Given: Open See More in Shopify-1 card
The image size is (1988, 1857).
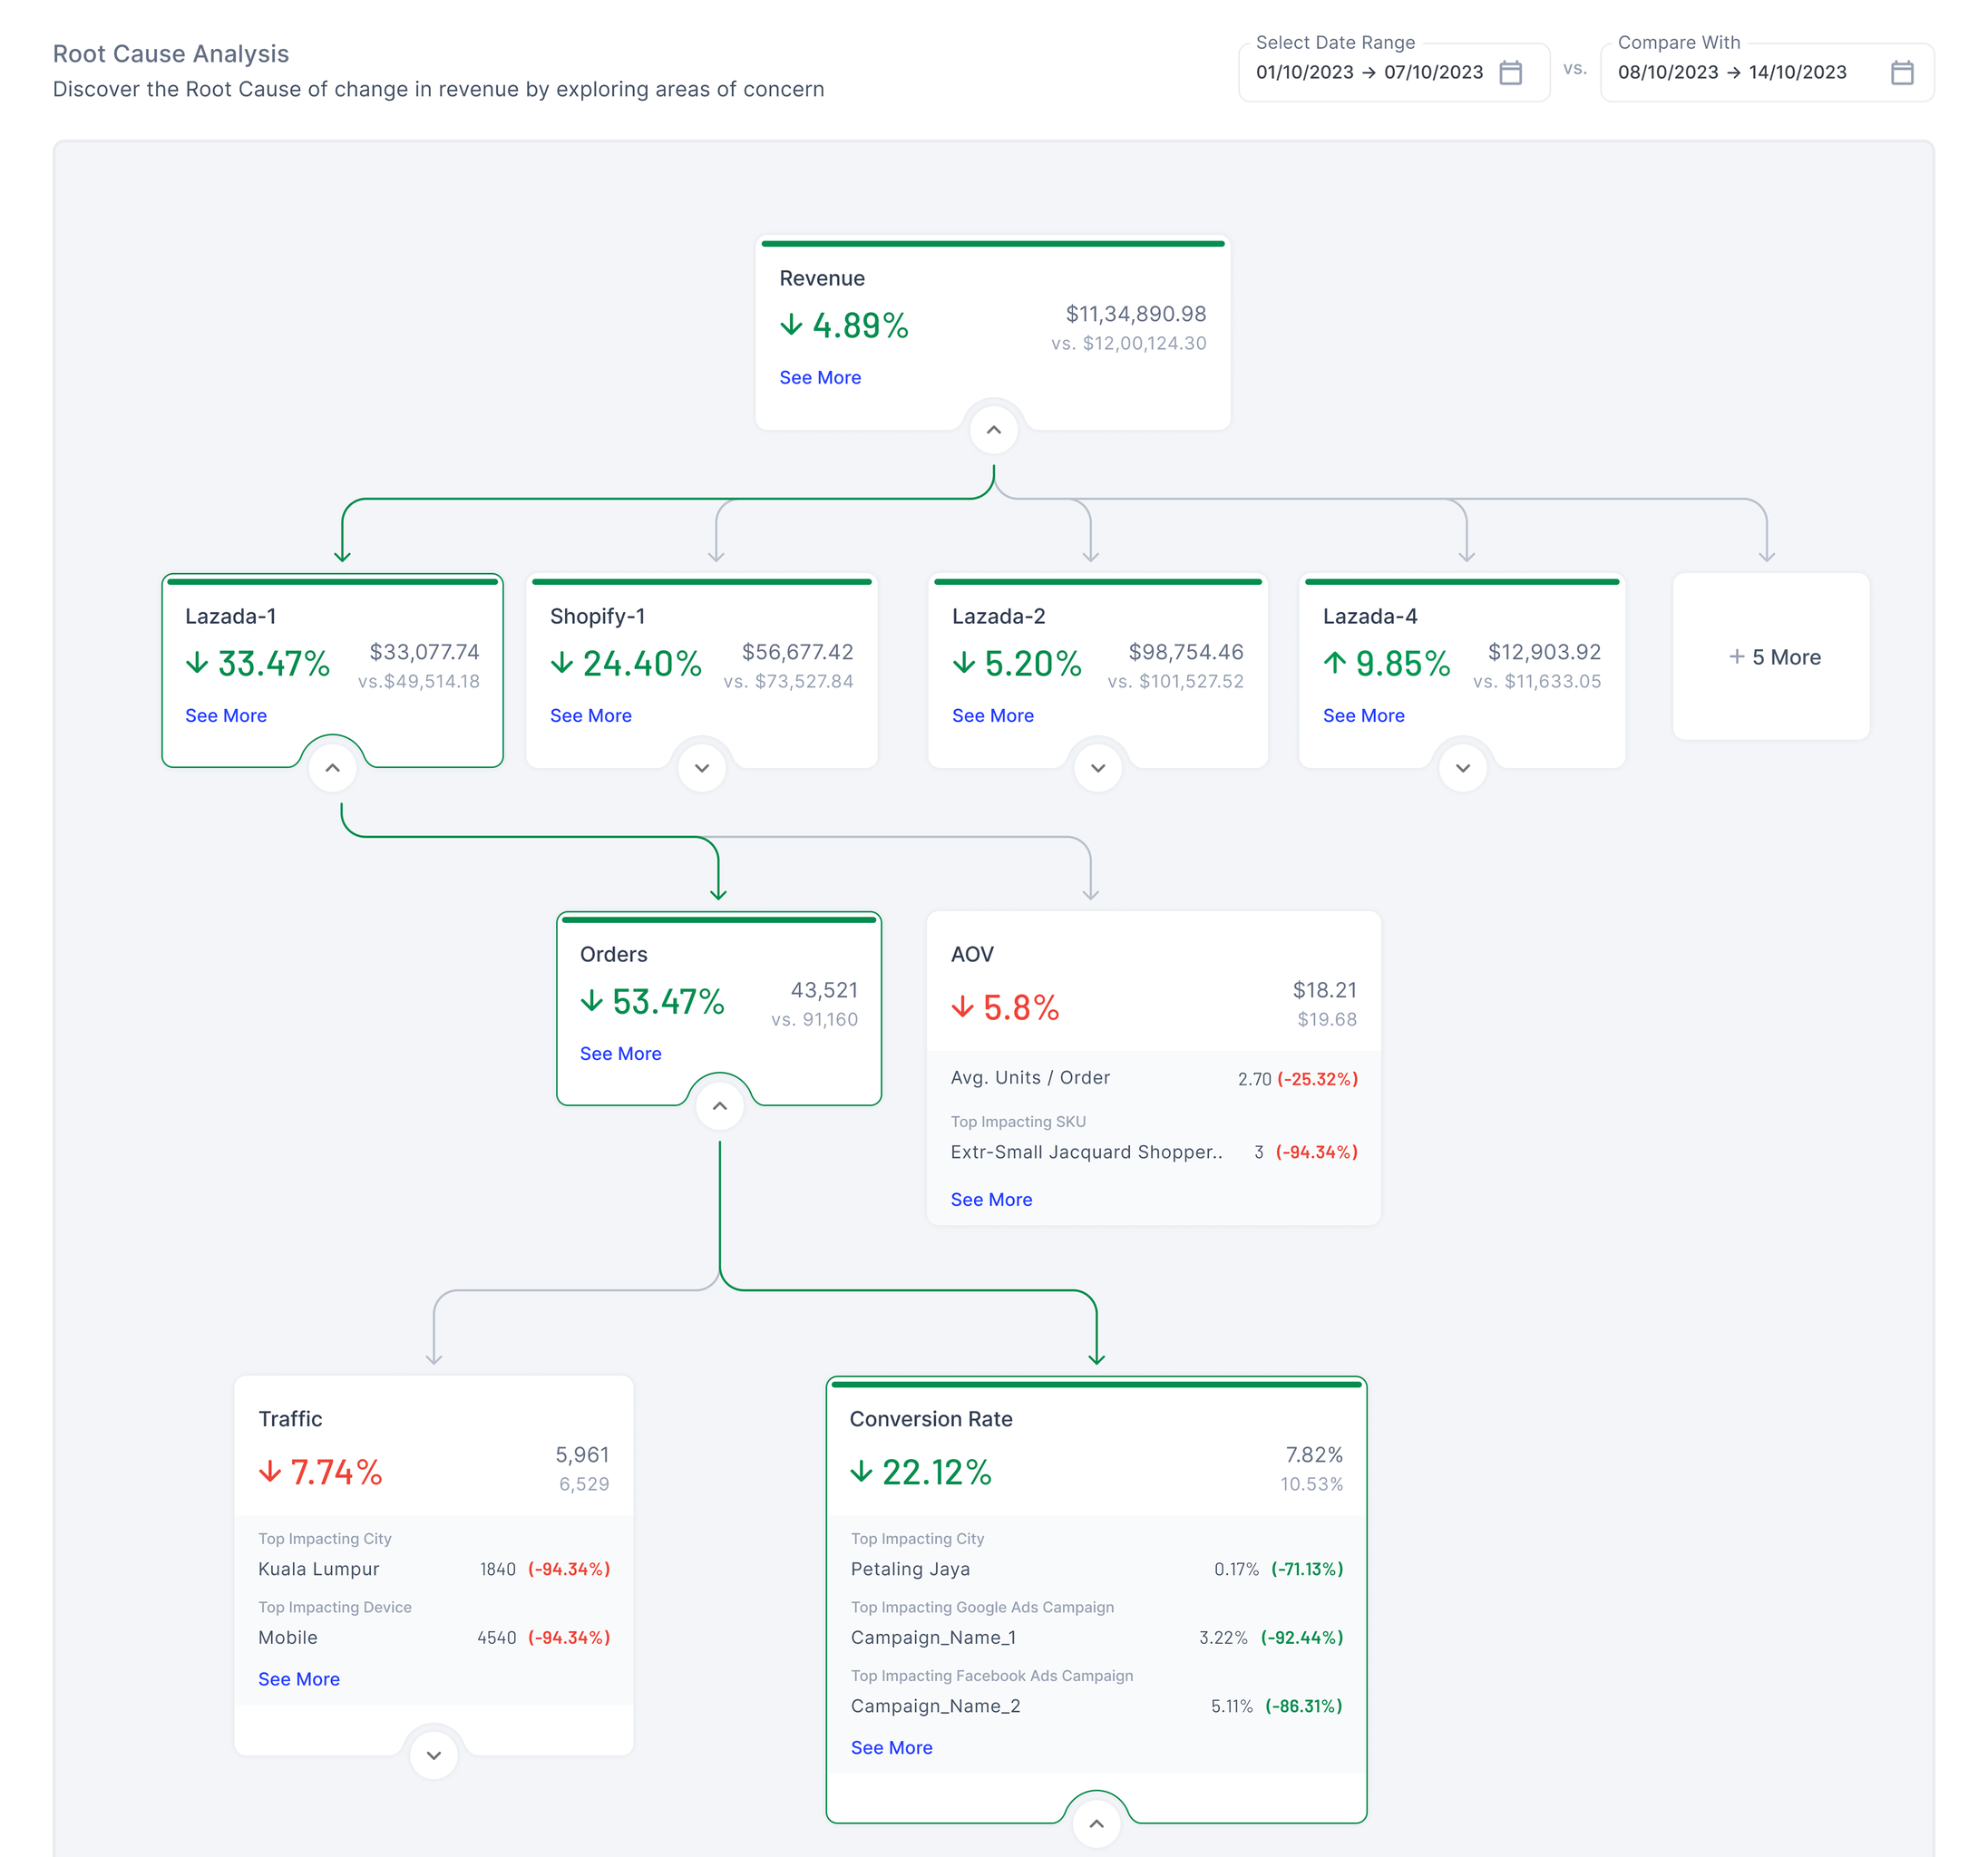Looking at the screenshot, I should (590, 715).
